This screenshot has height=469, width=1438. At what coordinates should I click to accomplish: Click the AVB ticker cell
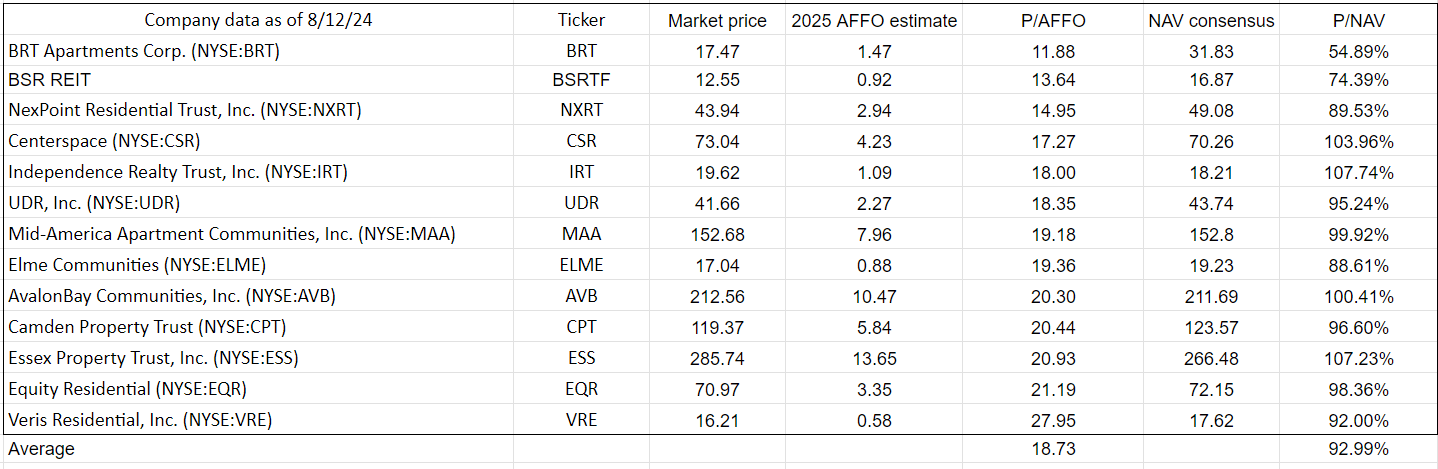[581, 296]
